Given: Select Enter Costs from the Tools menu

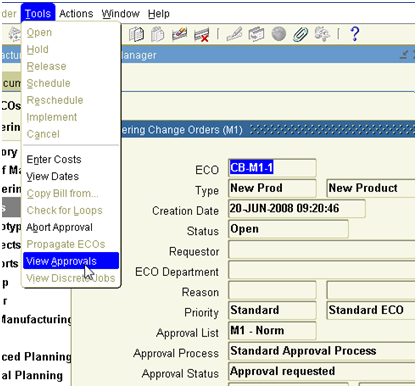Looking at the screenshot, I should pyautogui.click(x=71, y=159).
